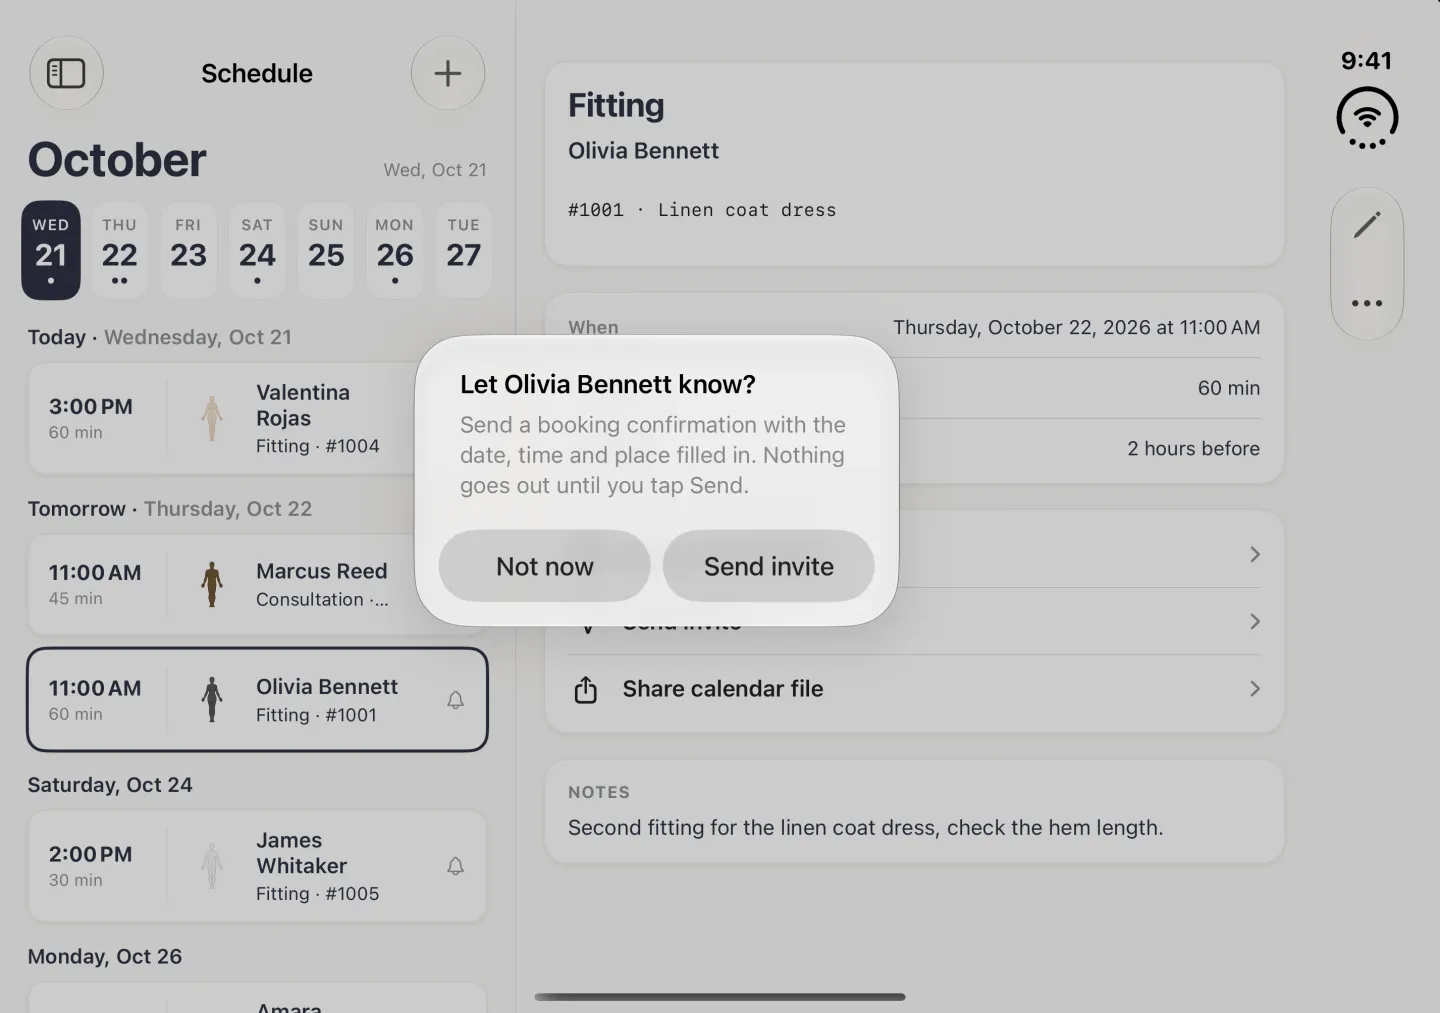This screenshot has width=1440, height=1013.
Task: Tap bell icon on James Whitaker card
Action: tap(455, 866)
